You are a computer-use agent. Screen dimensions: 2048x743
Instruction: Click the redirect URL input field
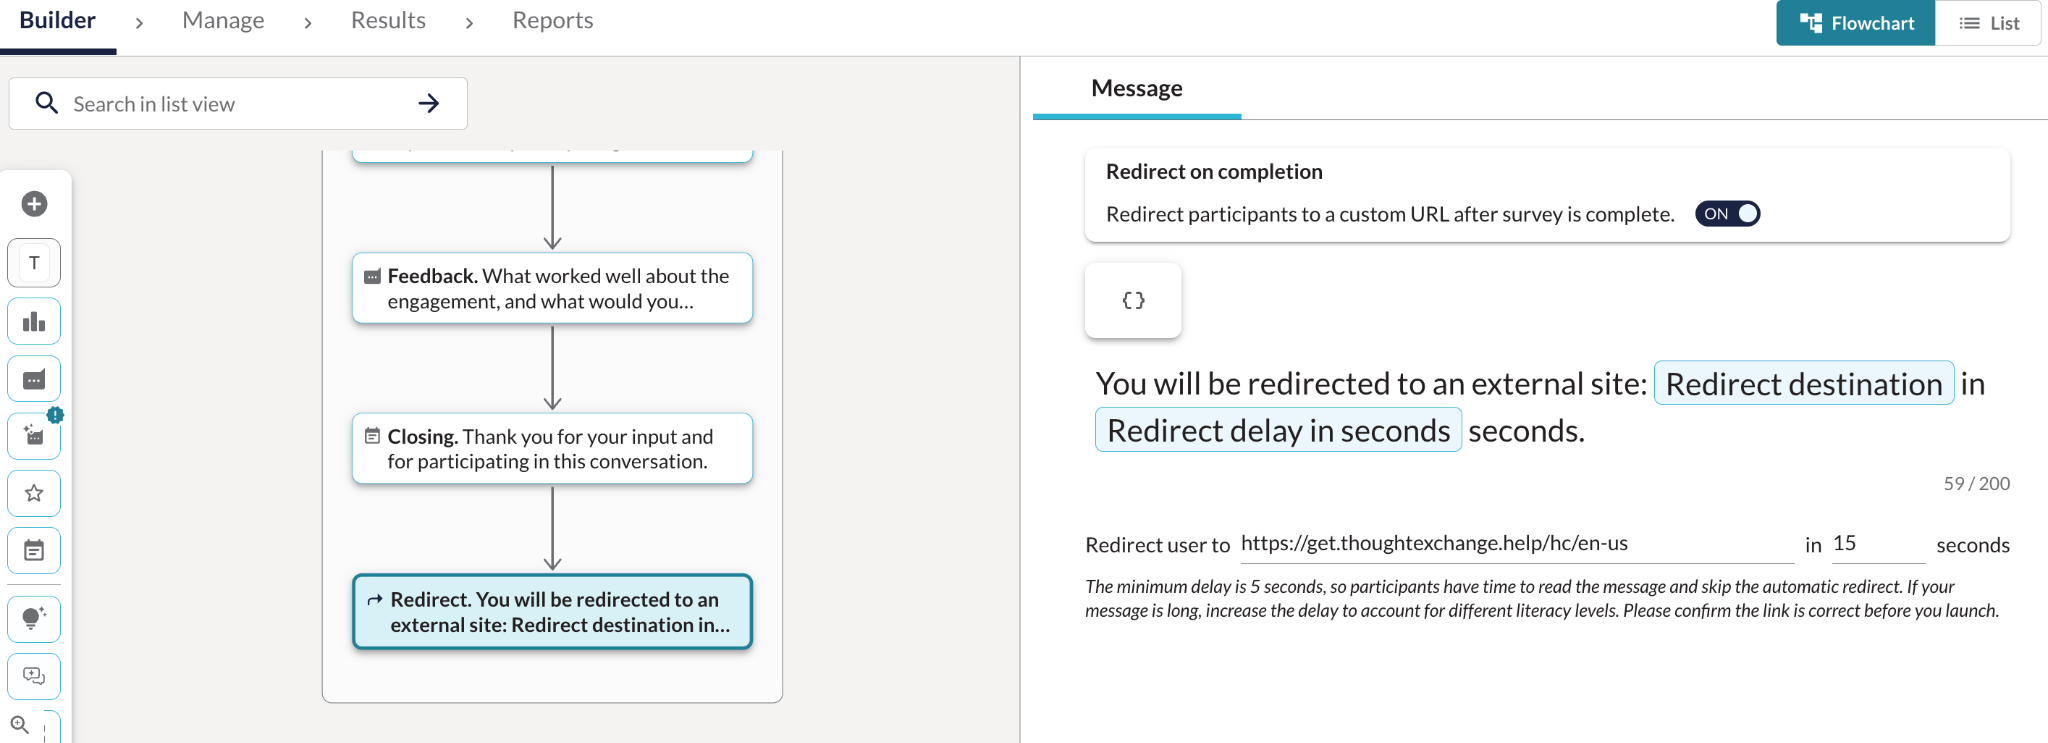[x=1517, y=543]
